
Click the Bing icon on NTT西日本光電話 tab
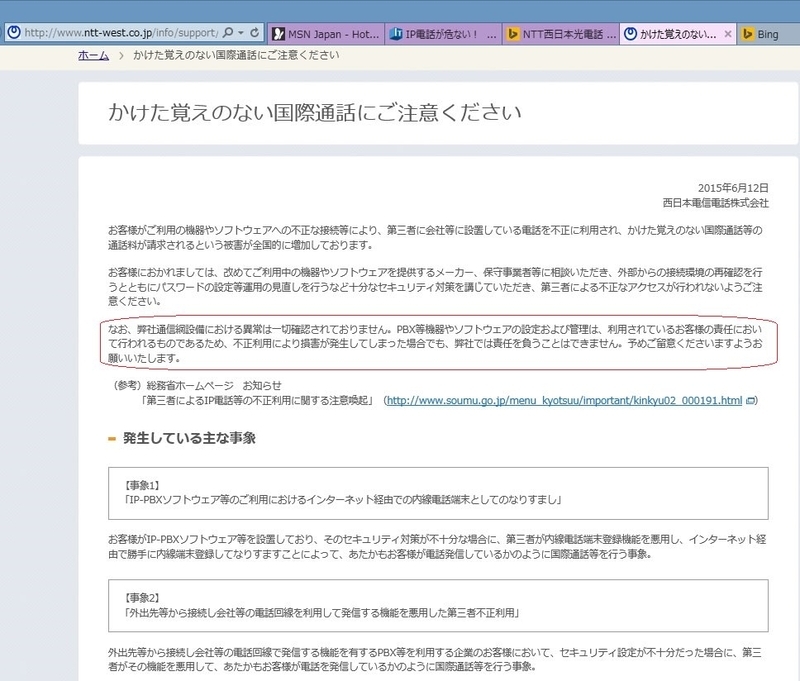tap(513, 34)
